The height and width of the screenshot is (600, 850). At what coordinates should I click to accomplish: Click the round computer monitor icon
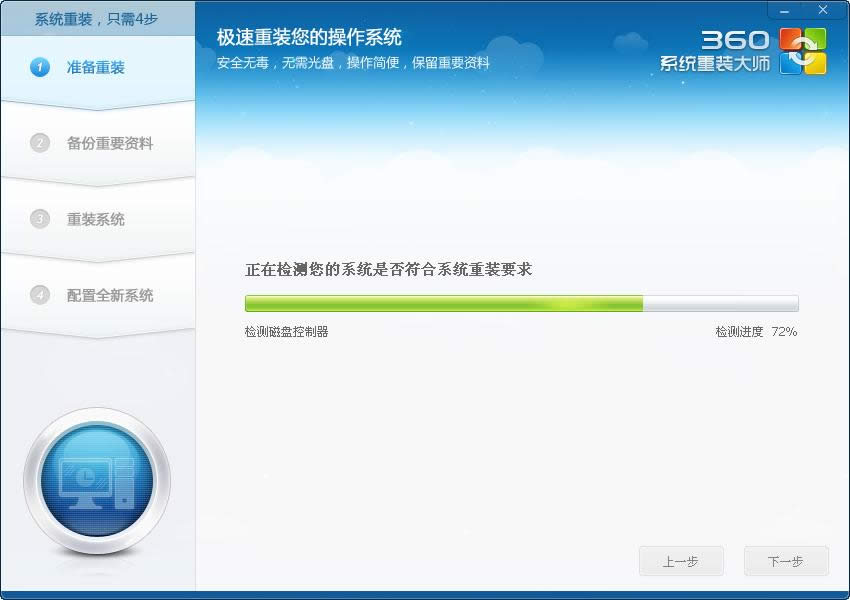97,482
